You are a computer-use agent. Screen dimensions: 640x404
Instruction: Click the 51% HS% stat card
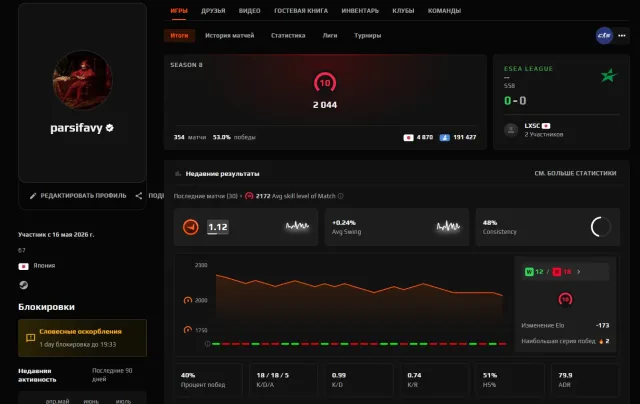click(510, 380)
